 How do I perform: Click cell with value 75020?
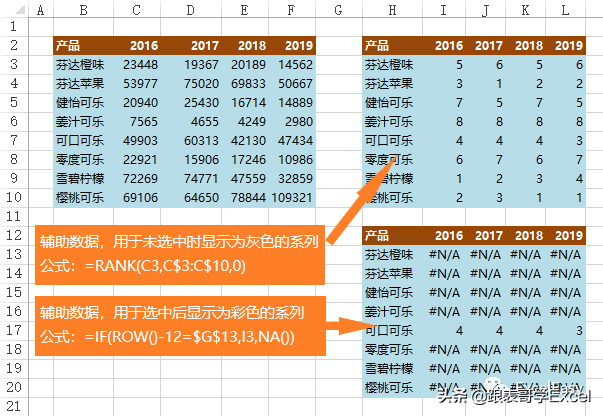click(191, 83)
